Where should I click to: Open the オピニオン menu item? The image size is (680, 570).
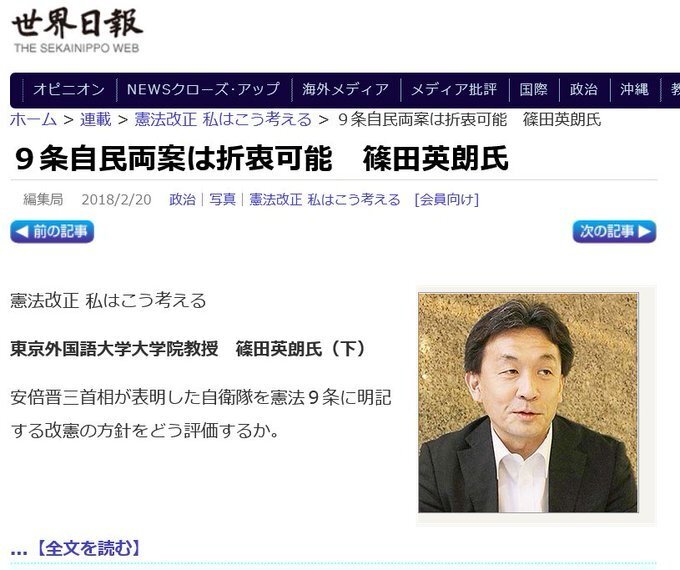coord(69,89)
